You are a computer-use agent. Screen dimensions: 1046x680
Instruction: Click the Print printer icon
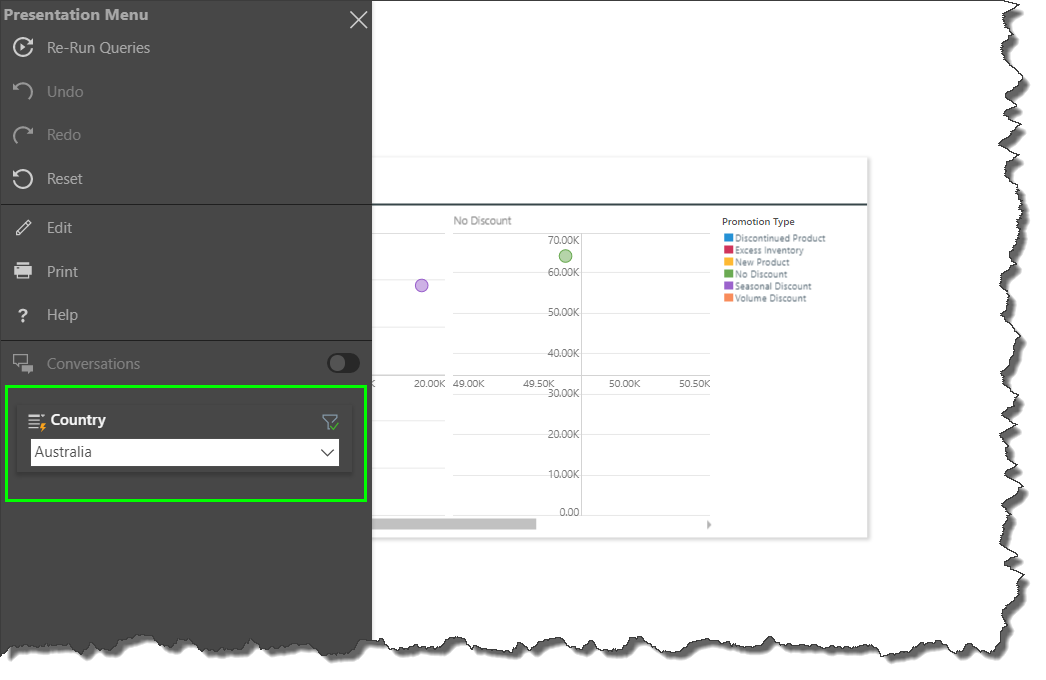click(x=22, y=271)
